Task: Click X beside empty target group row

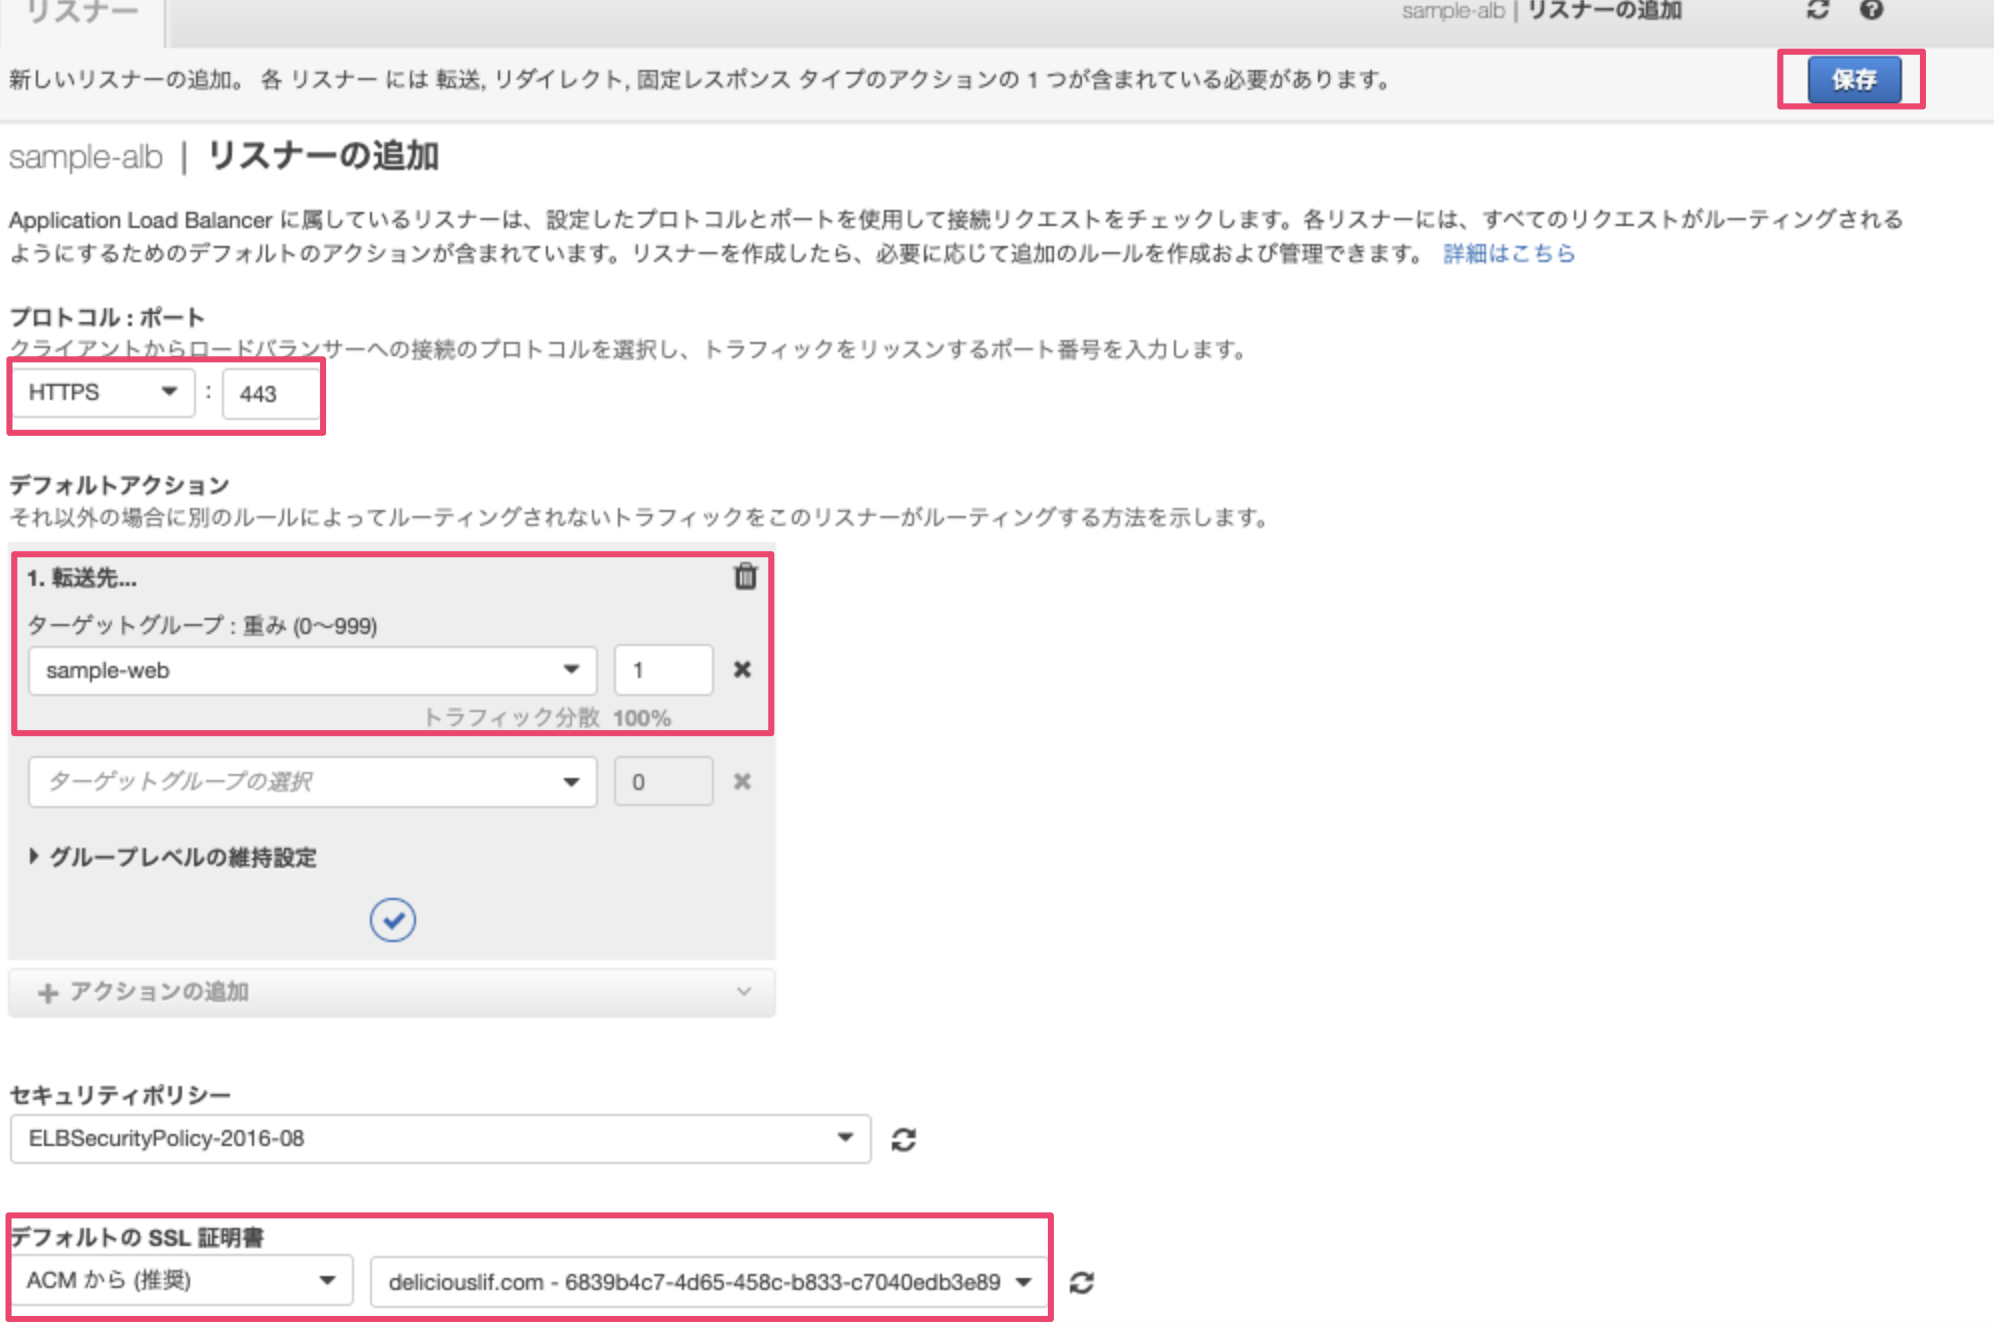Action: pos(742,782)
